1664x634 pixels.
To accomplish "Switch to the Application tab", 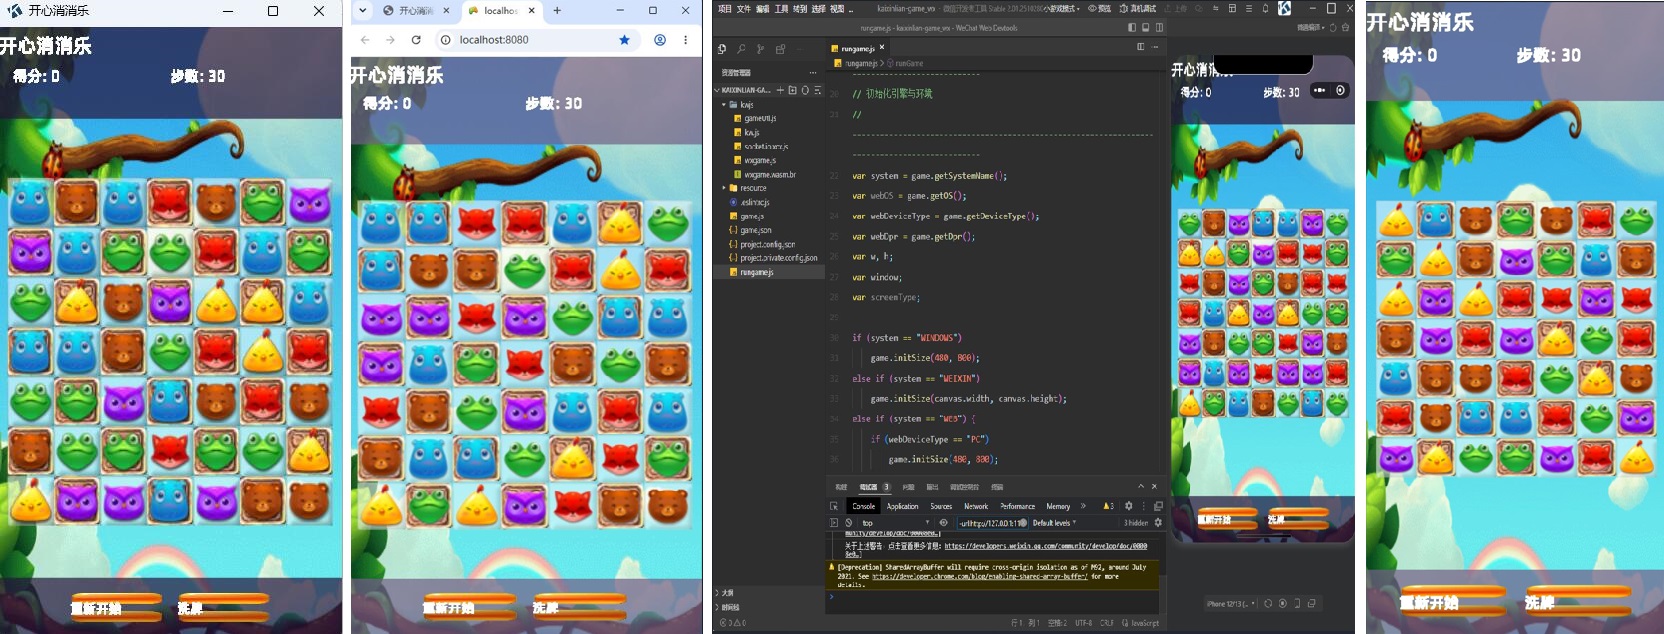I will pos(902,506).
